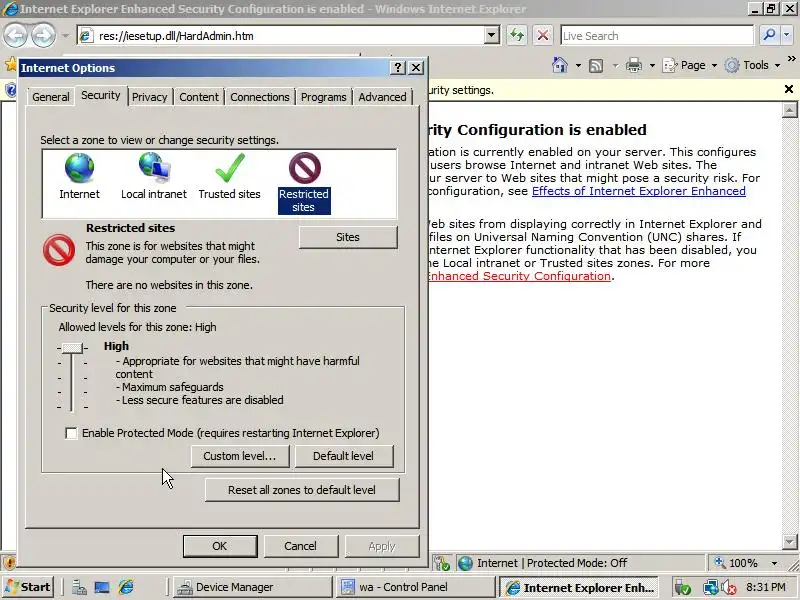Open the Page menu in IE toolbar
Image resolution: width=800 pixels, height=600 pixels.
(689, 65)
